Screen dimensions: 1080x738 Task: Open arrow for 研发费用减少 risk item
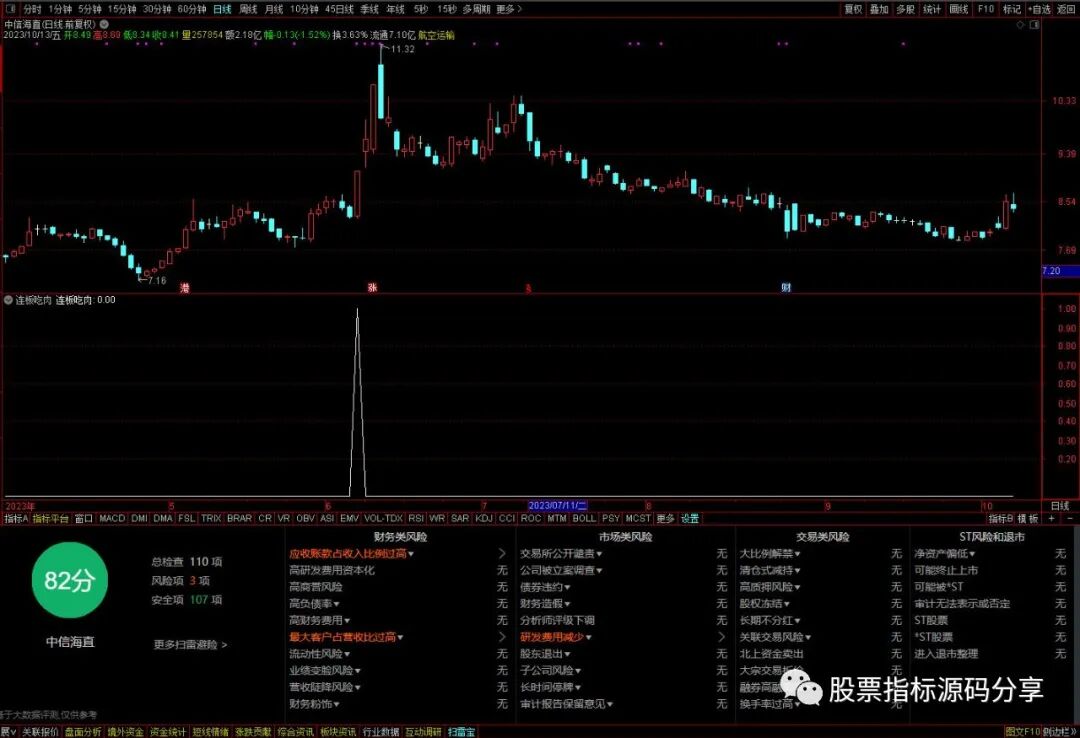[x=721, y=637]
